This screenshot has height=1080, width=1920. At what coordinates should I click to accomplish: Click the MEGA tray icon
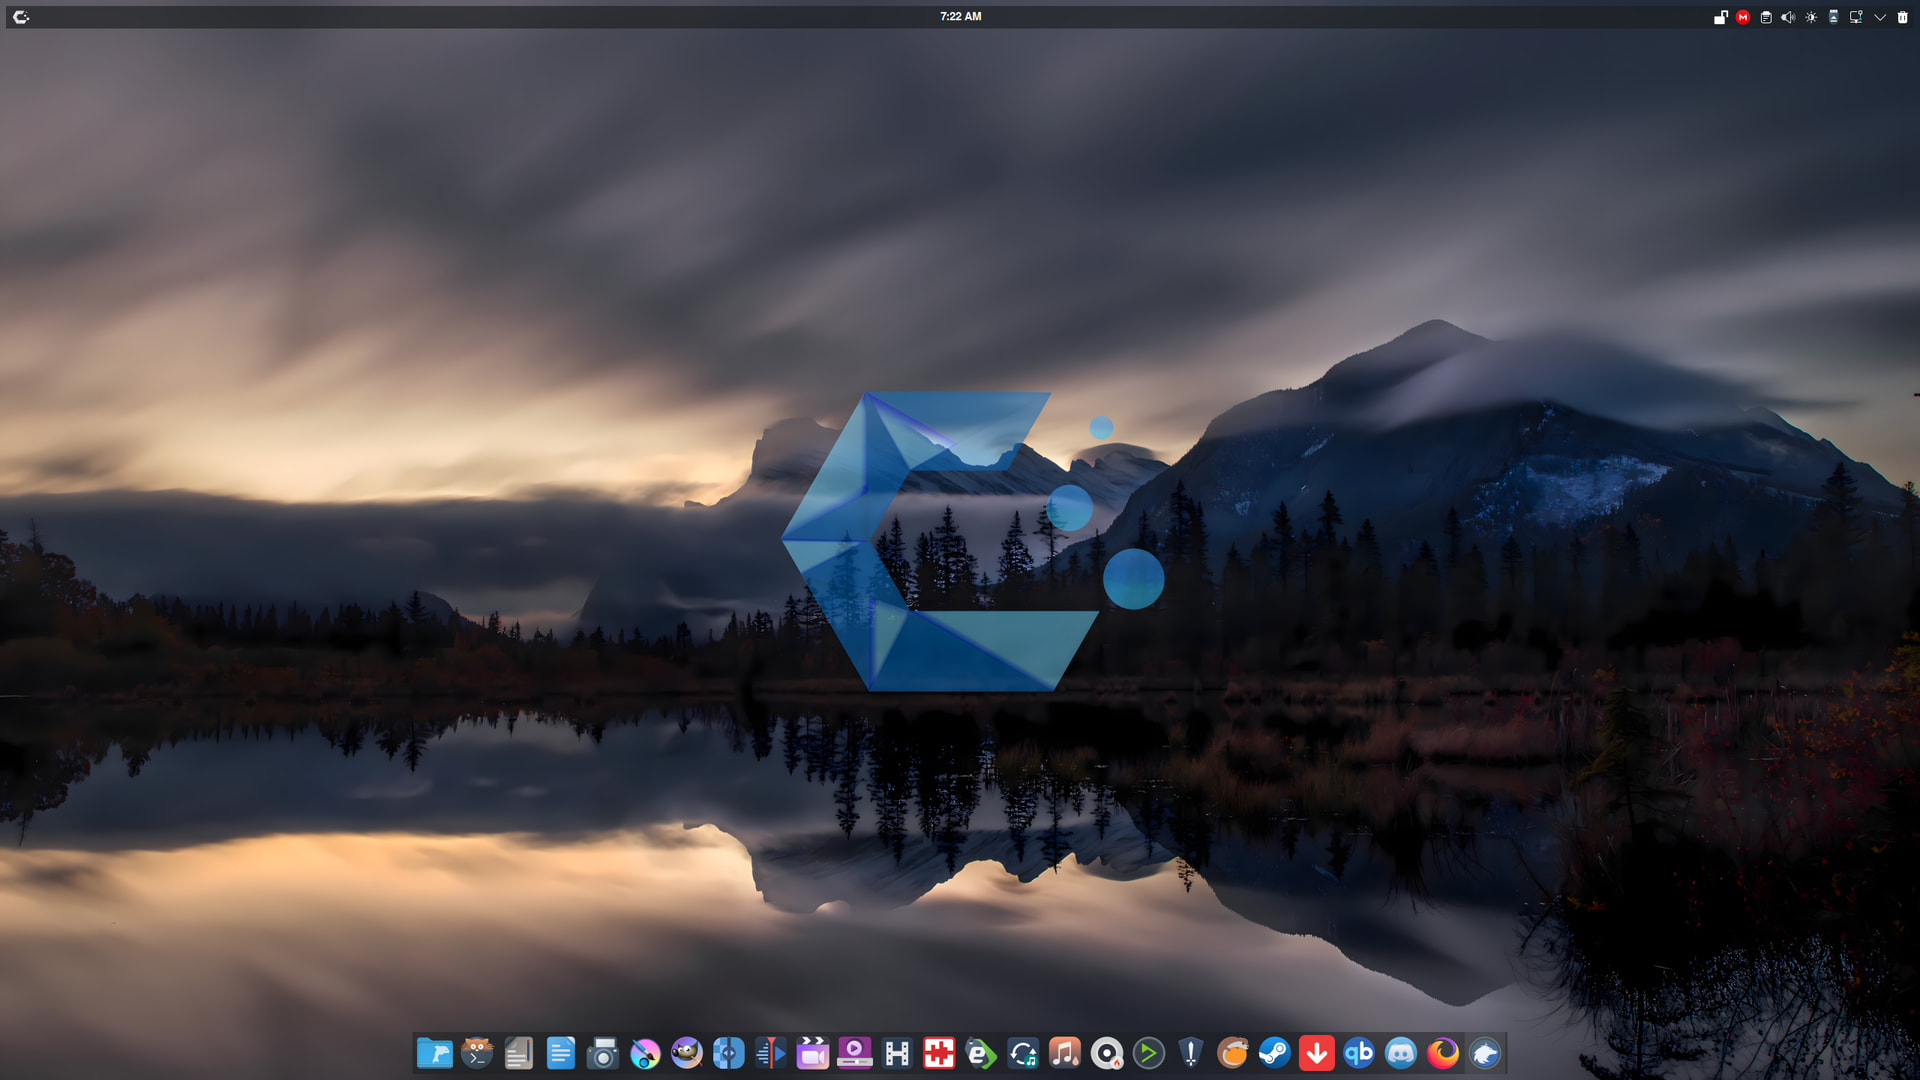pyautogui.click(x=1743, y=17)
